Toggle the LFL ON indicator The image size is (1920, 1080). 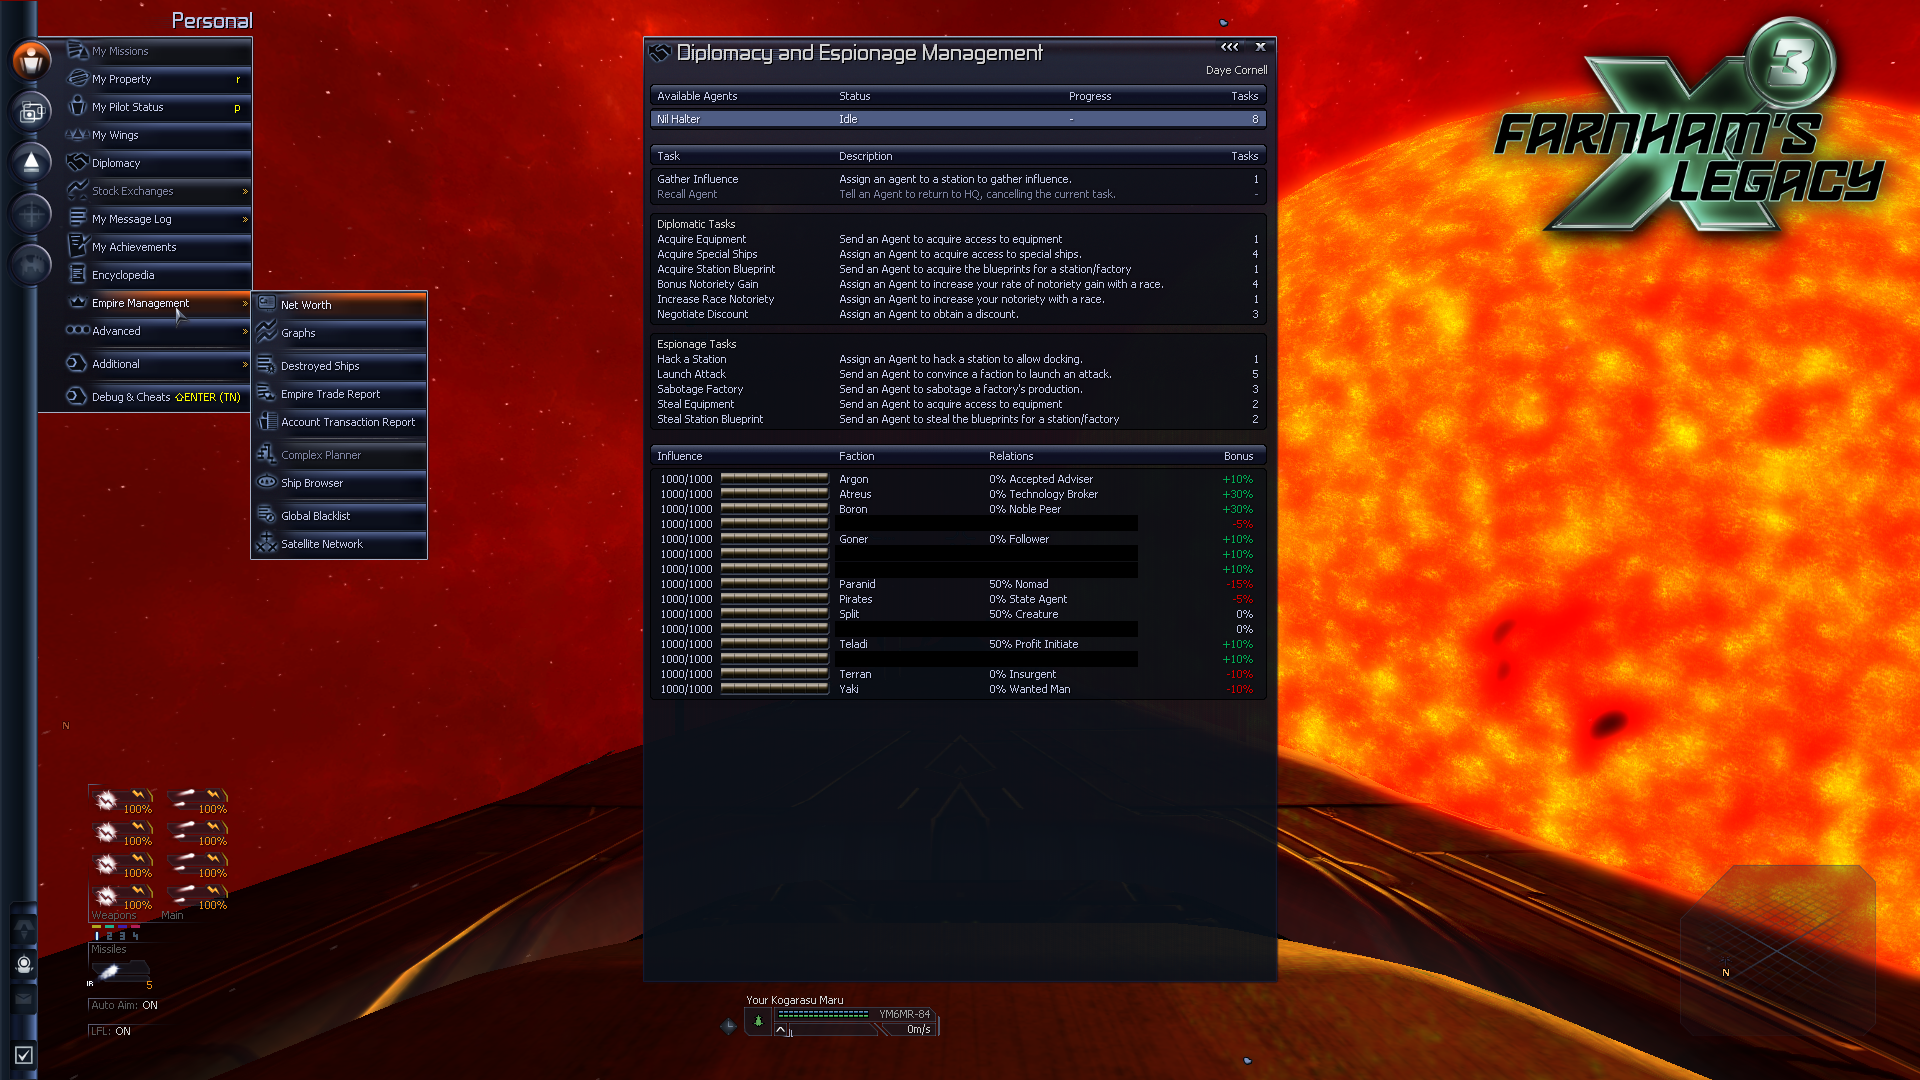click(x=110, y=1031)
